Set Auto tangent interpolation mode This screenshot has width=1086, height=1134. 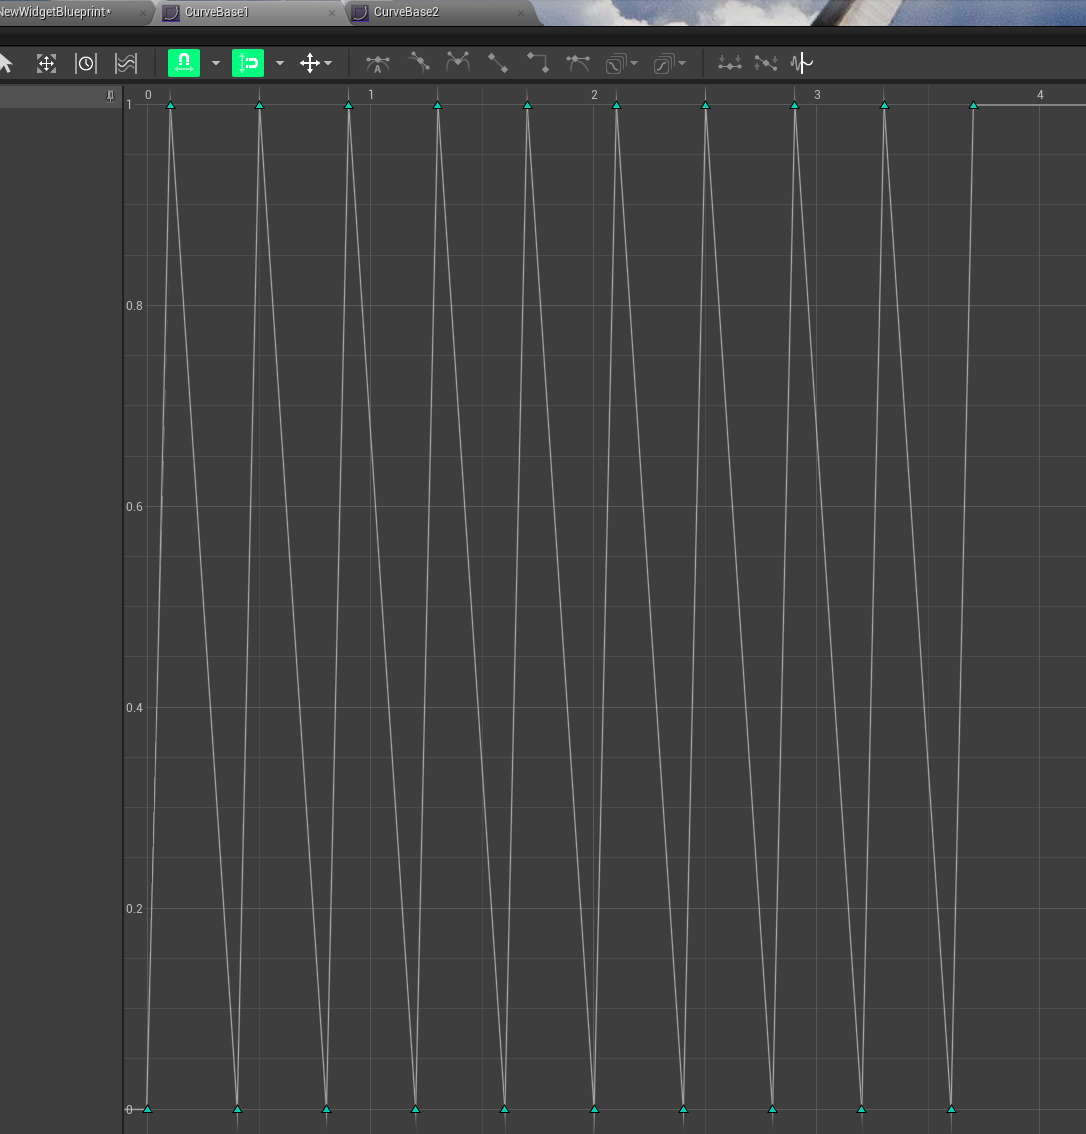[x=377, y=64]
